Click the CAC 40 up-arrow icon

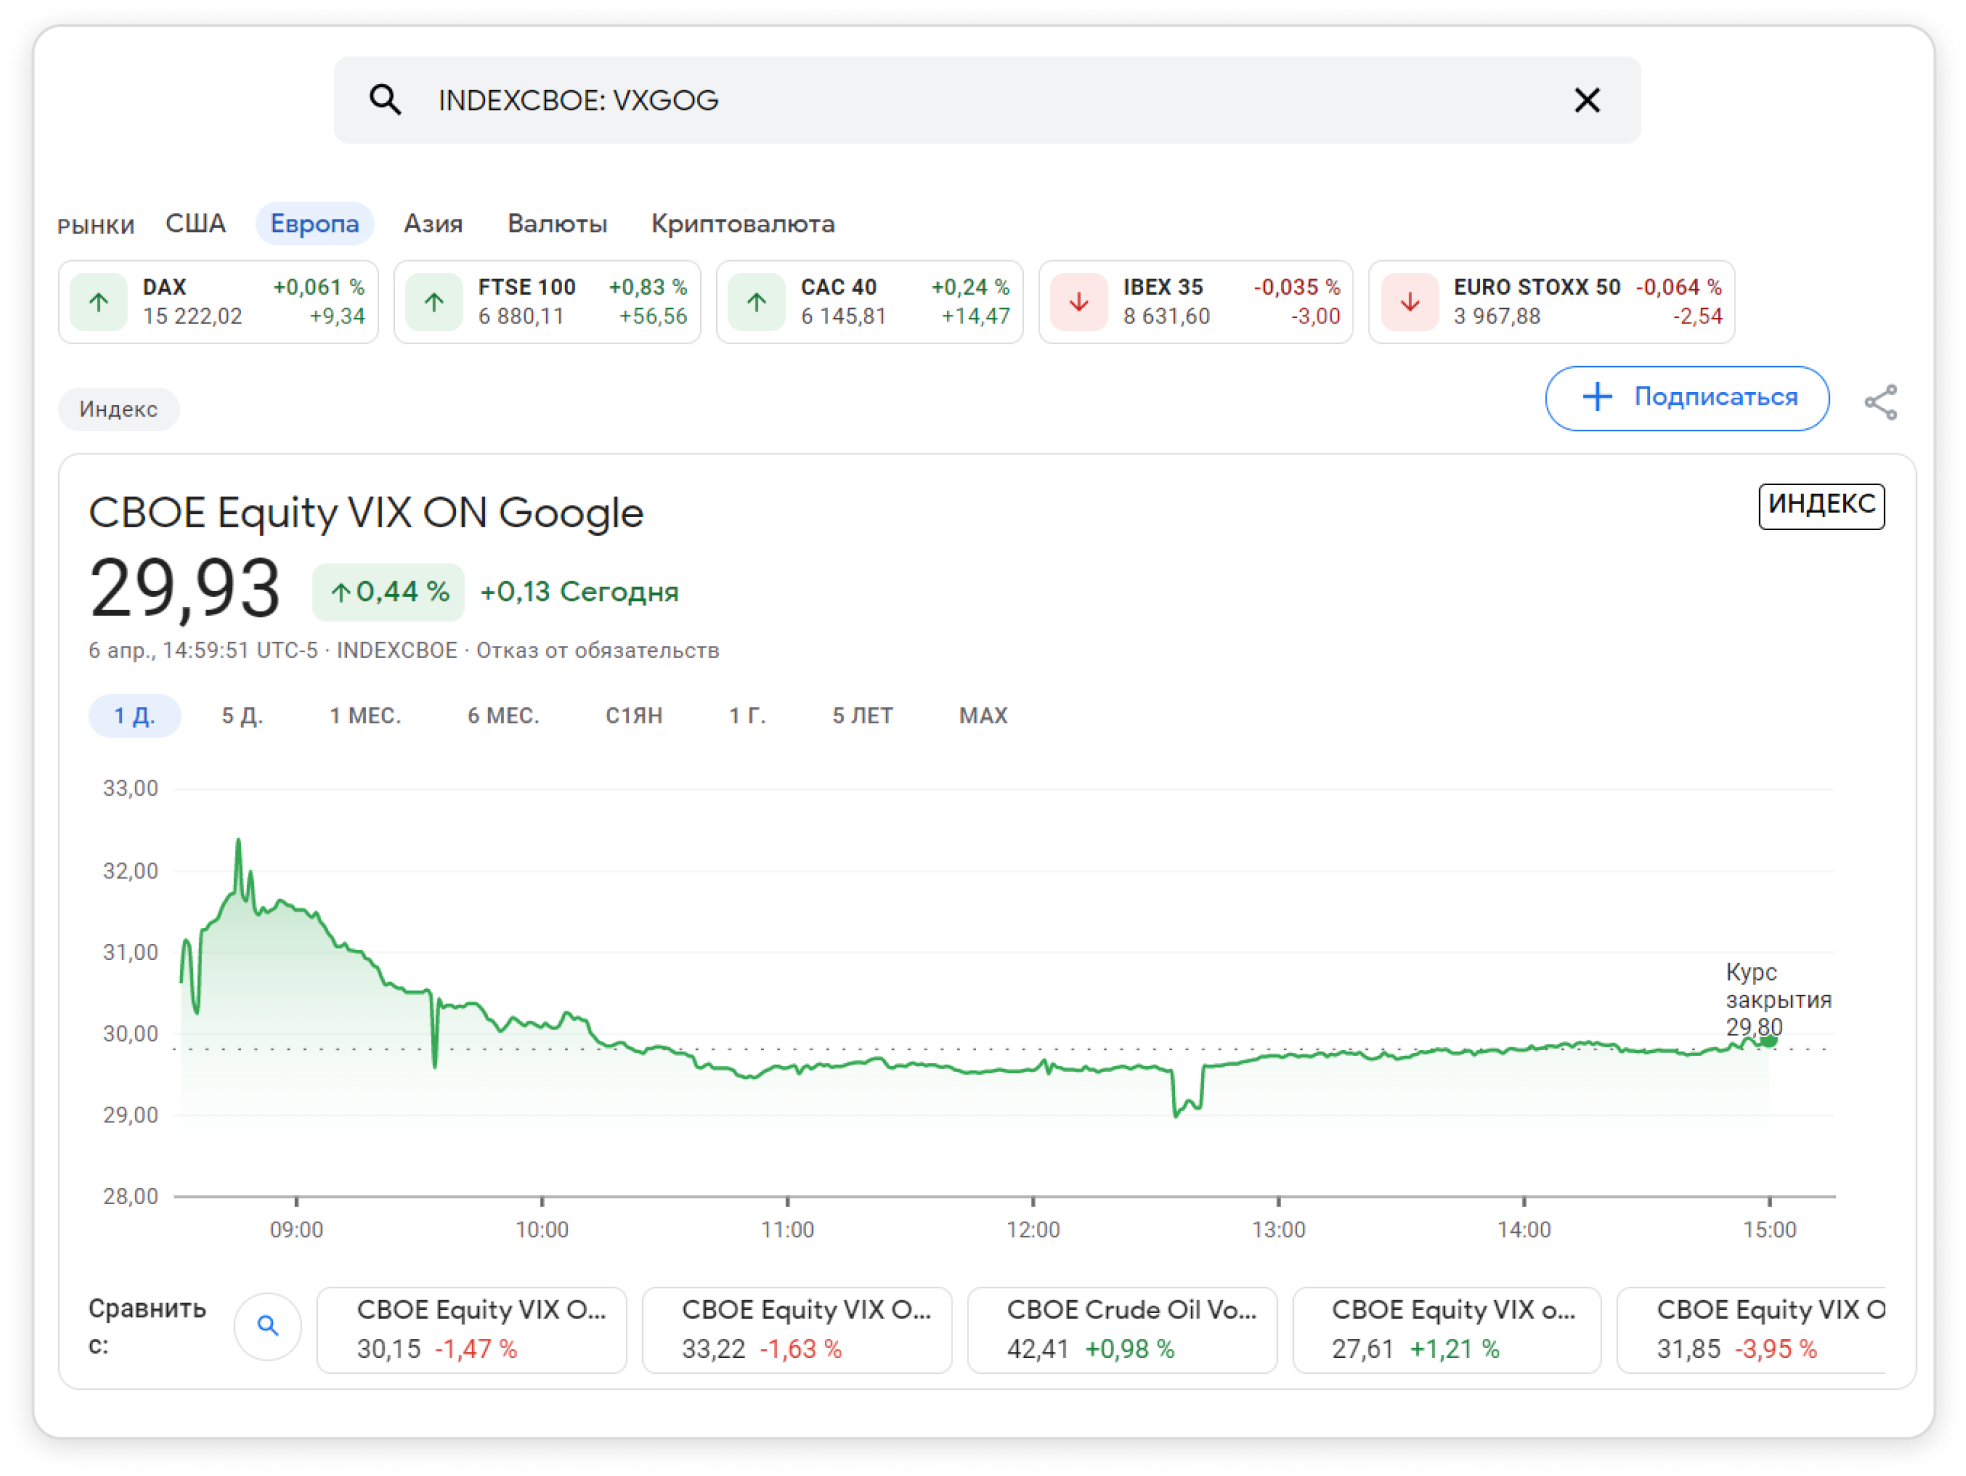click(756, 301)
